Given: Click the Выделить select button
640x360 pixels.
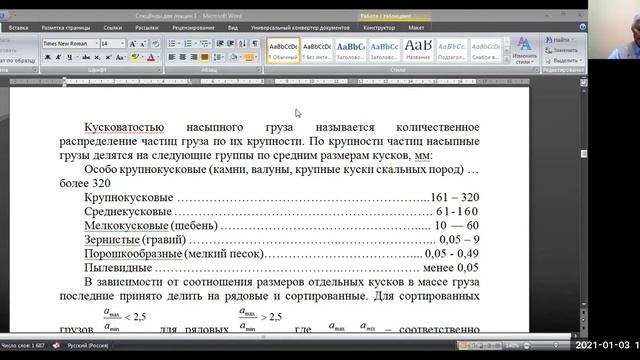Looking at the screenshot, I should (x=563, y=60).
